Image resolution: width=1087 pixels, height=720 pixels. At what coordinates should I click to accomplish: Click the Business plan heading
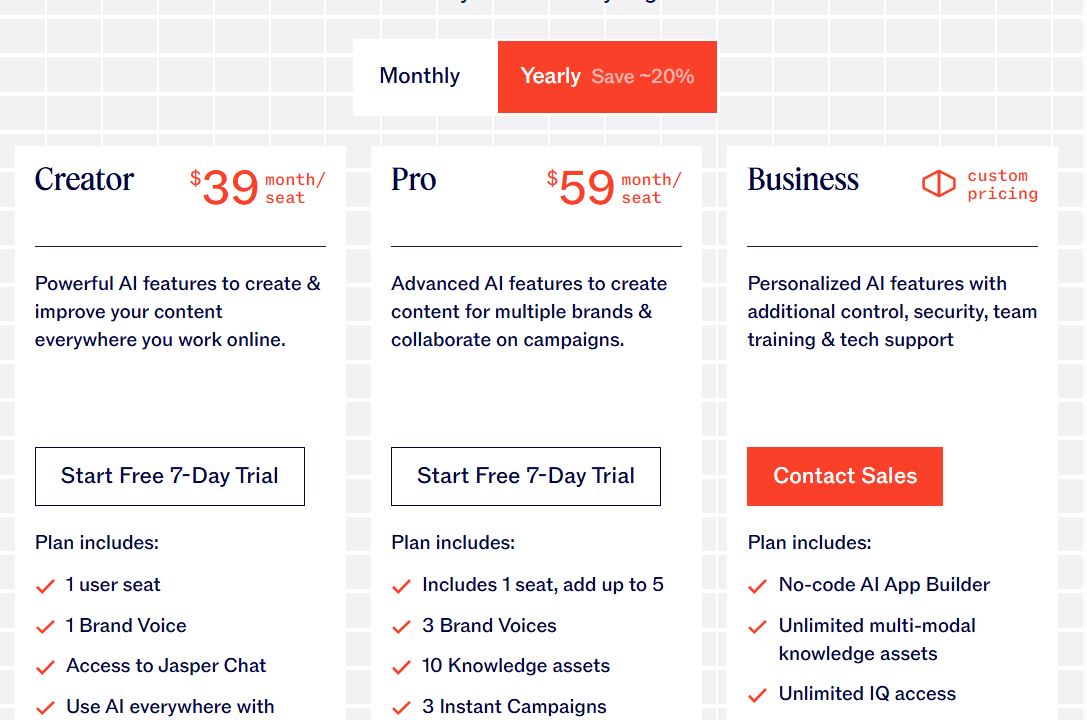pos(803,181)
